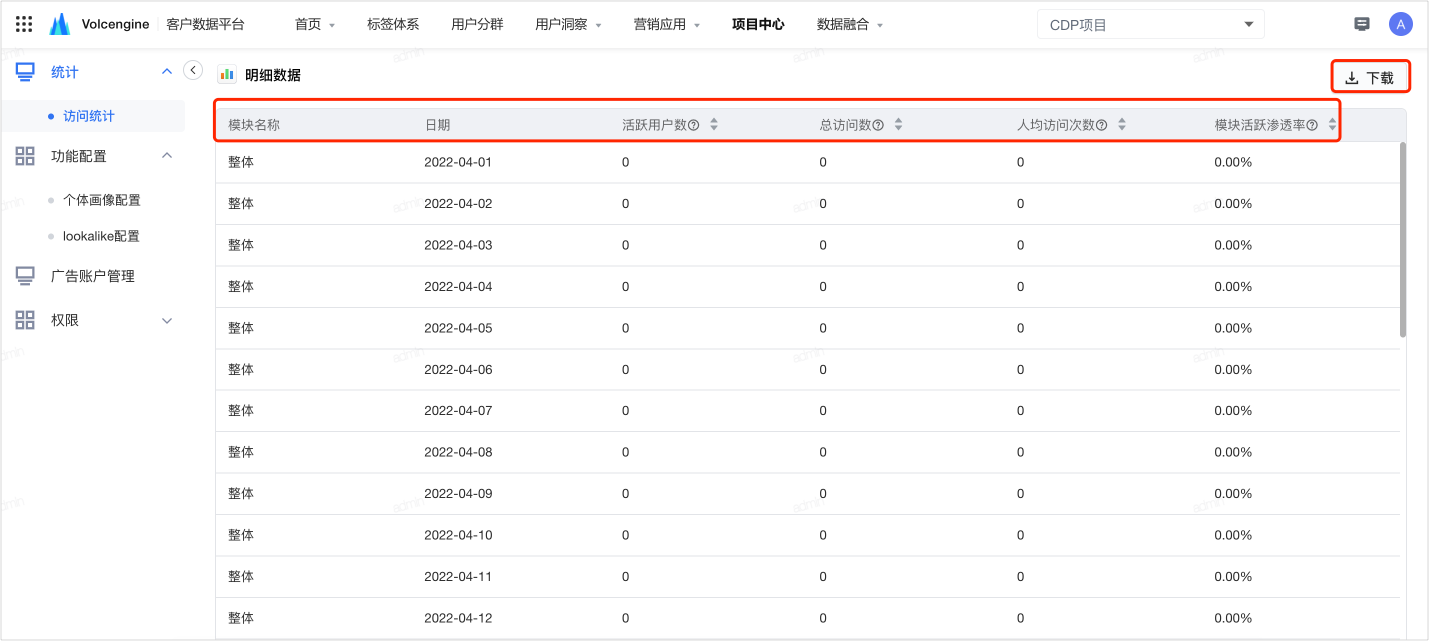The width and height of the screenshot is (1429, 641).
Task: Select the date cell 2022-04-04
Action: [458, 286]
